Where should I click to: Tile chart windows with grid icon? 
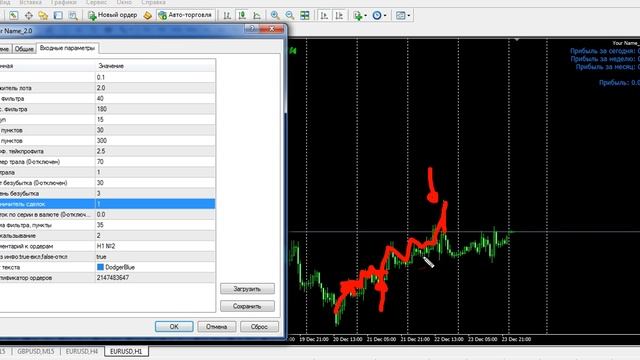click(x=305, y=16)
